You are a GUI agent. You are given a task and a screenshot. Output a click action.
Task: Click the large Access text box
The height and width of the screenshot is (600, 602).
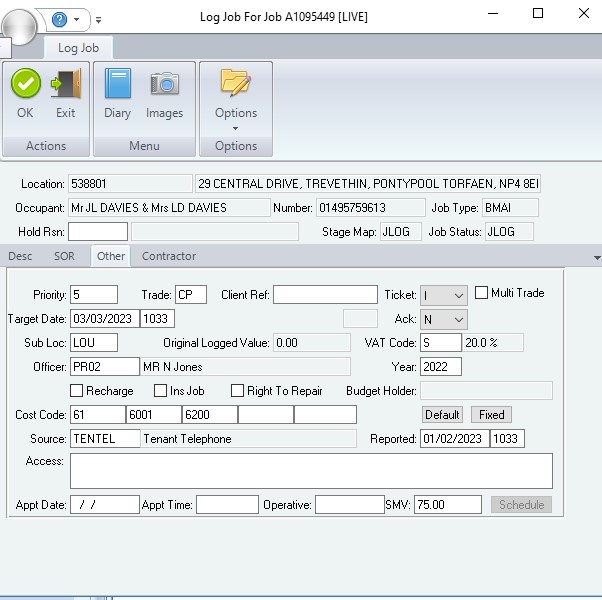311,471
